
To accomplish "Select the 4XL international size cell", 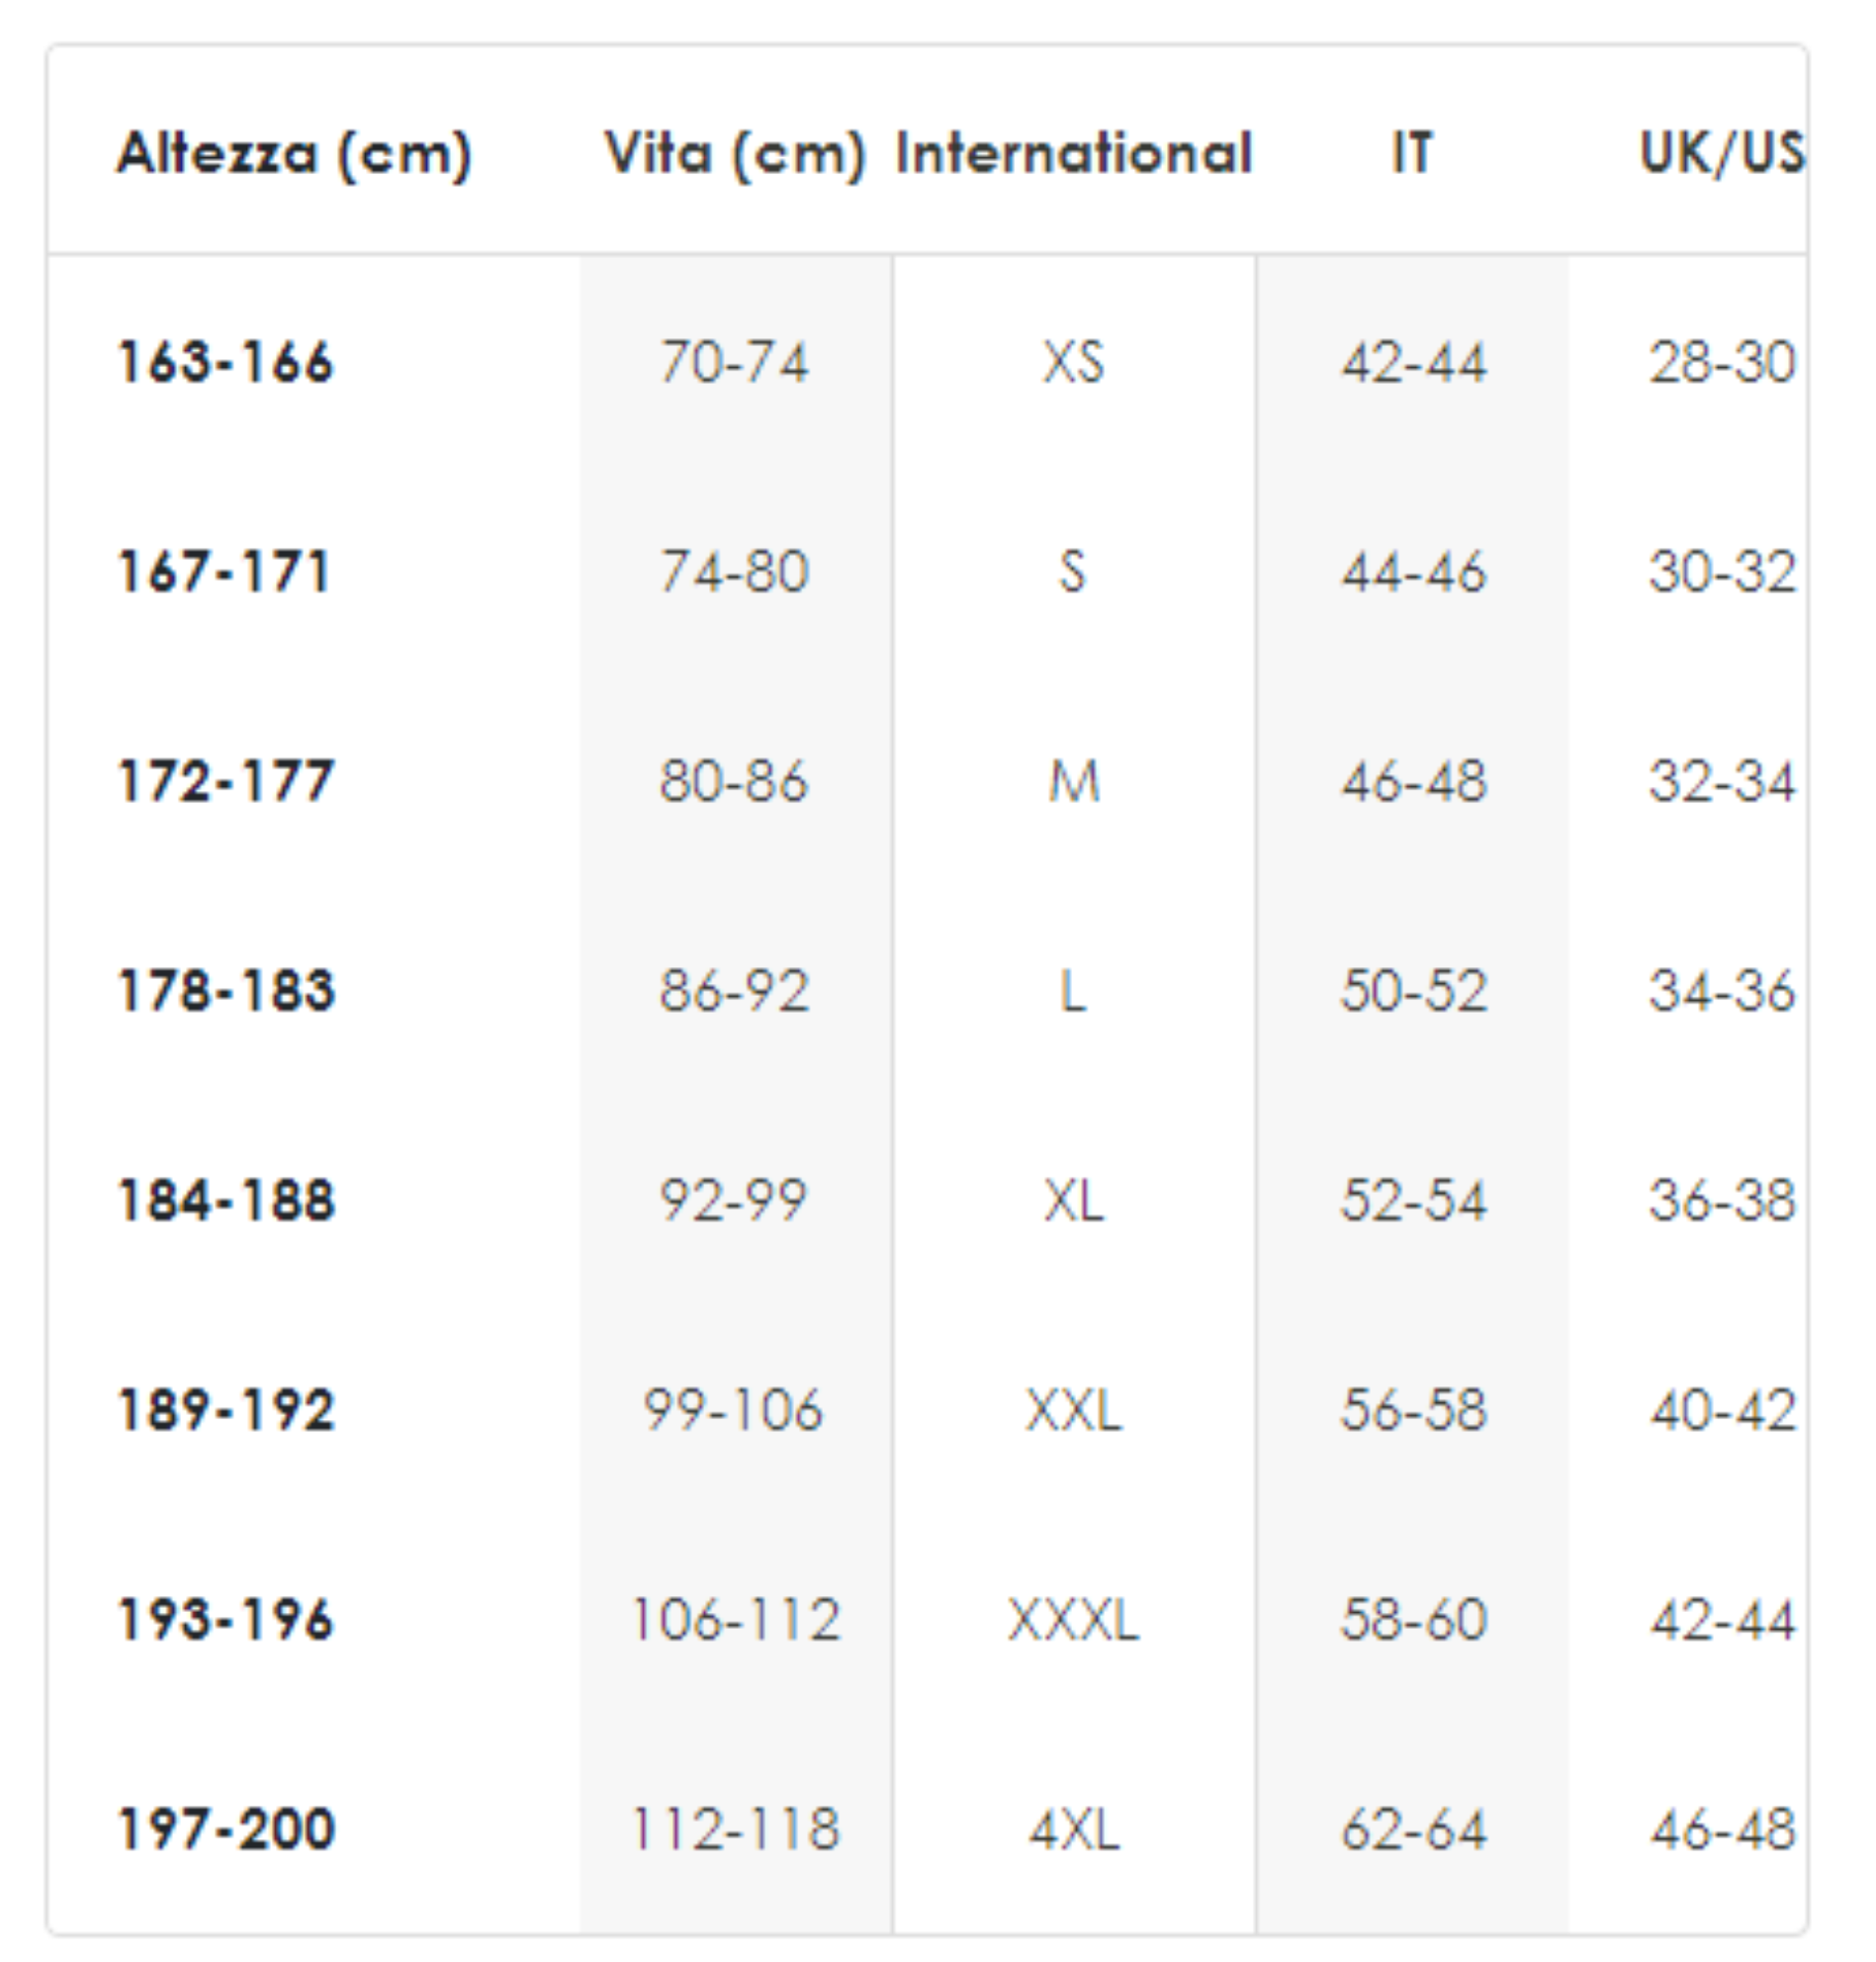I will coord(1073,1830).
